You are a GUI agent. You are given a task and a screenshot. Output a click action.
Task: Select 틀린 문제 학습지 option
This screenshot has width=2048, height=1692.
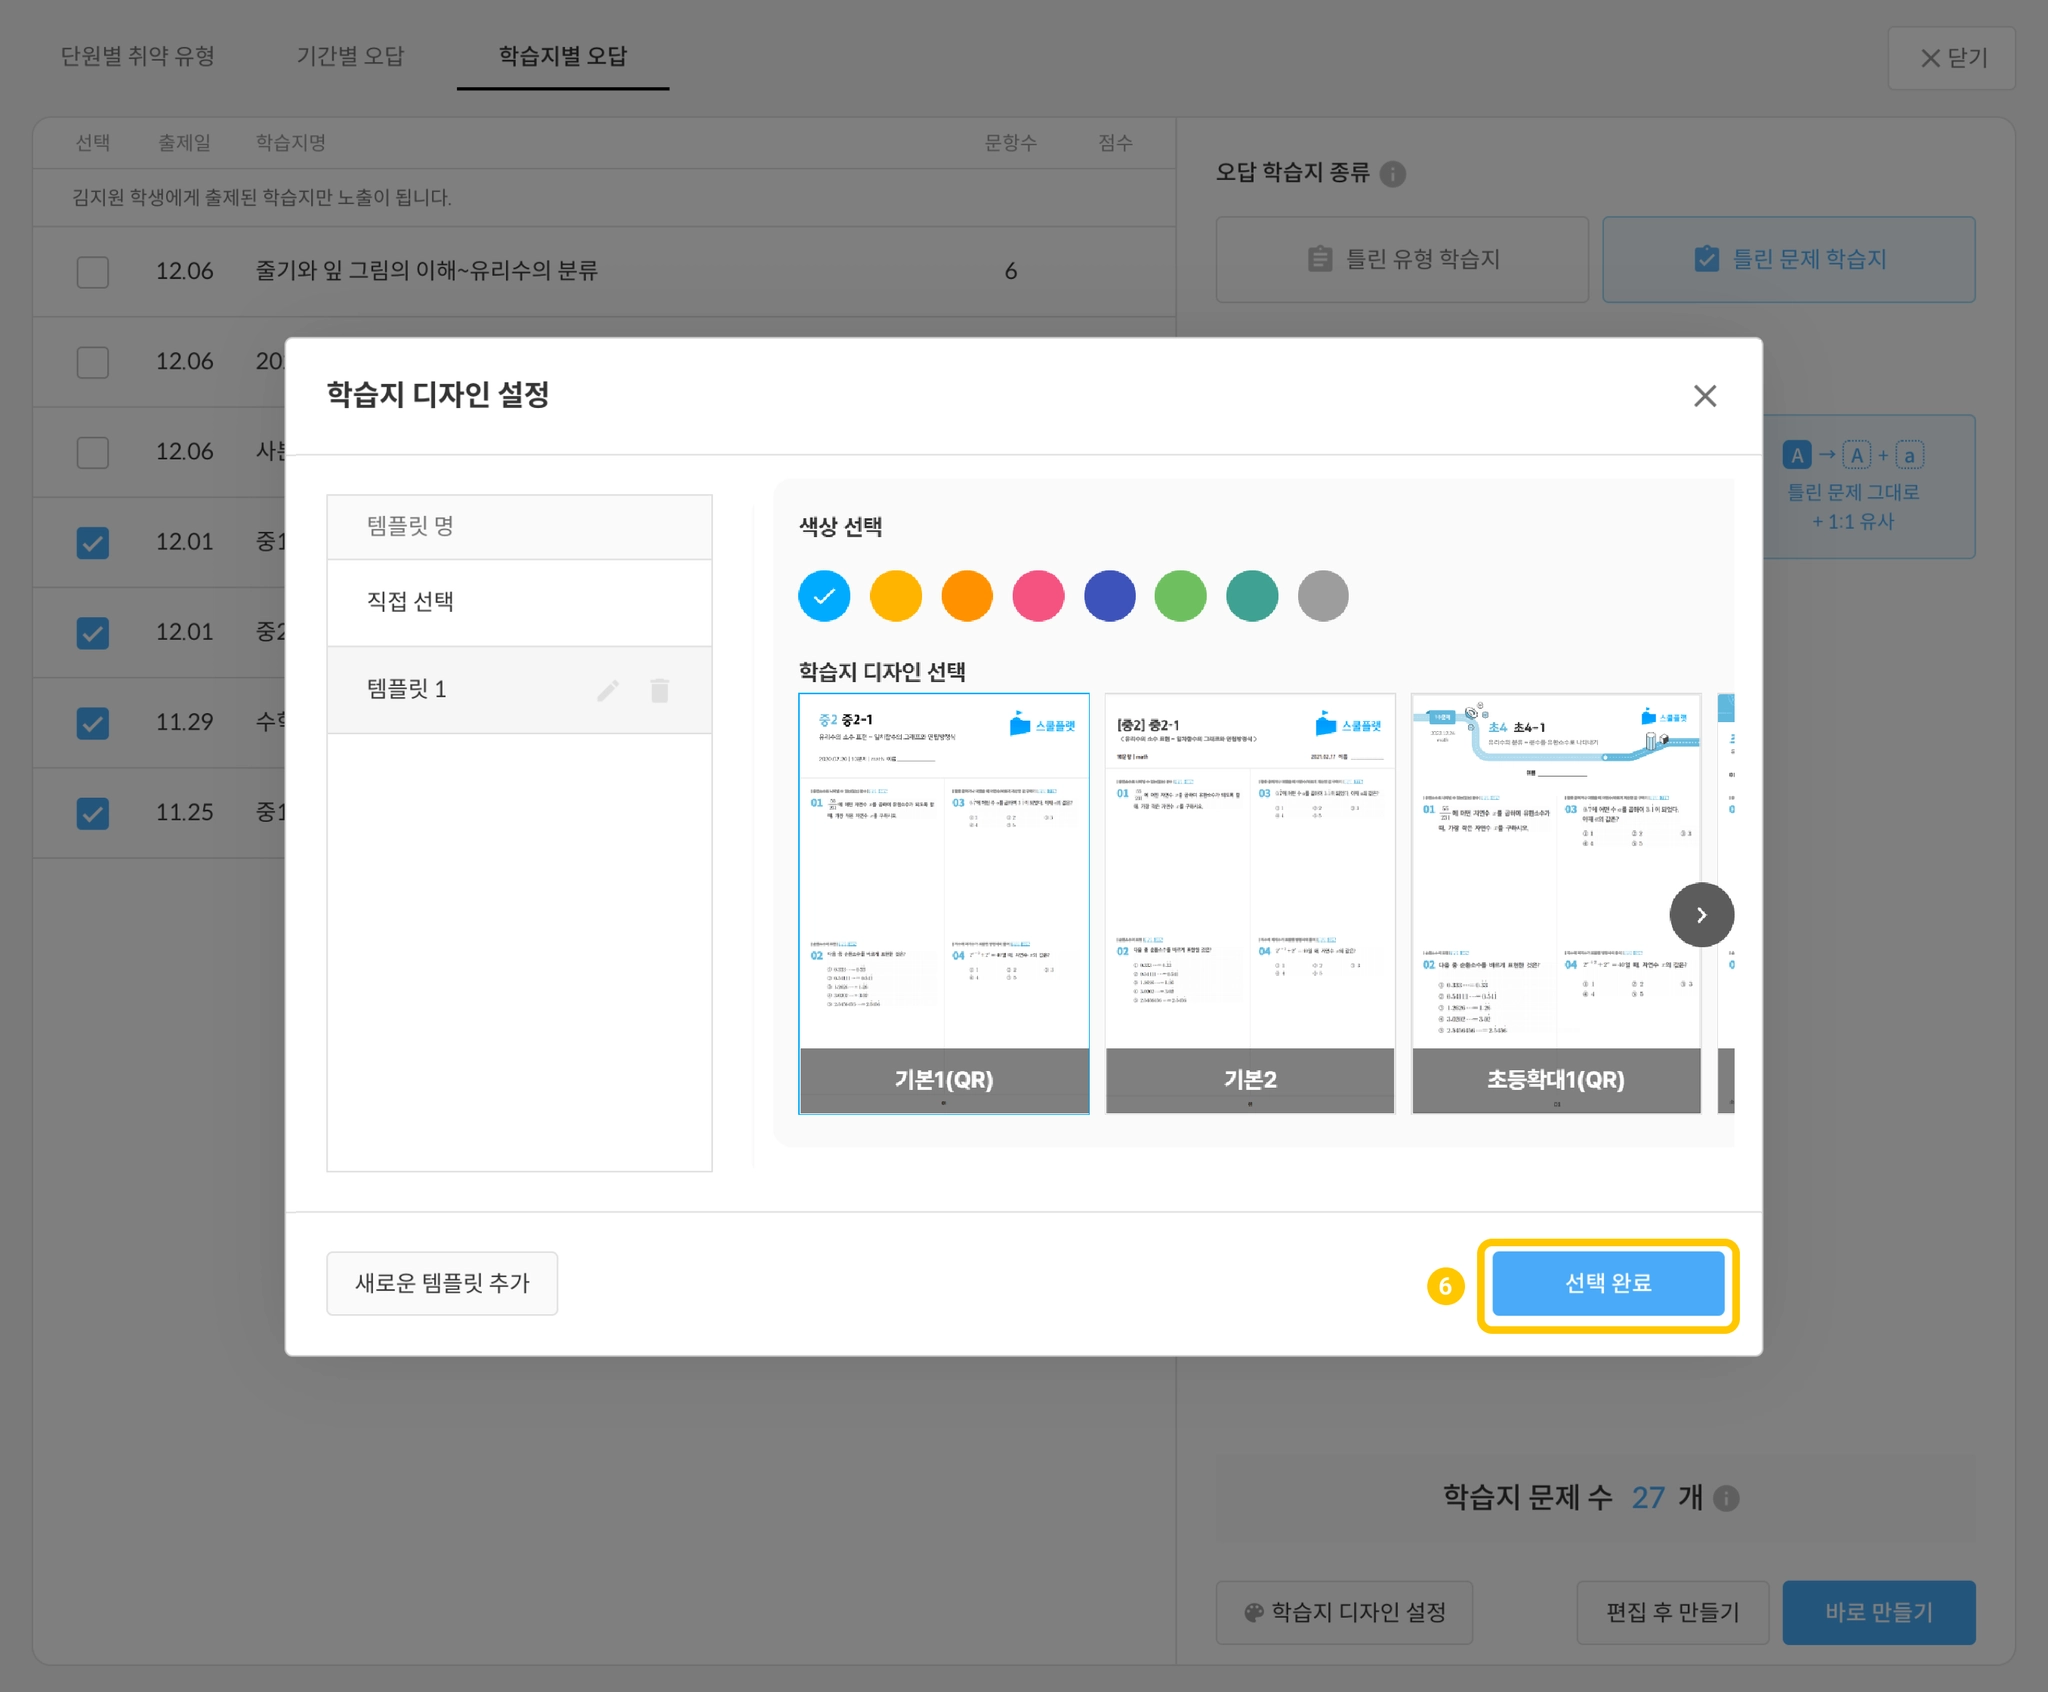click(1788, 260)
